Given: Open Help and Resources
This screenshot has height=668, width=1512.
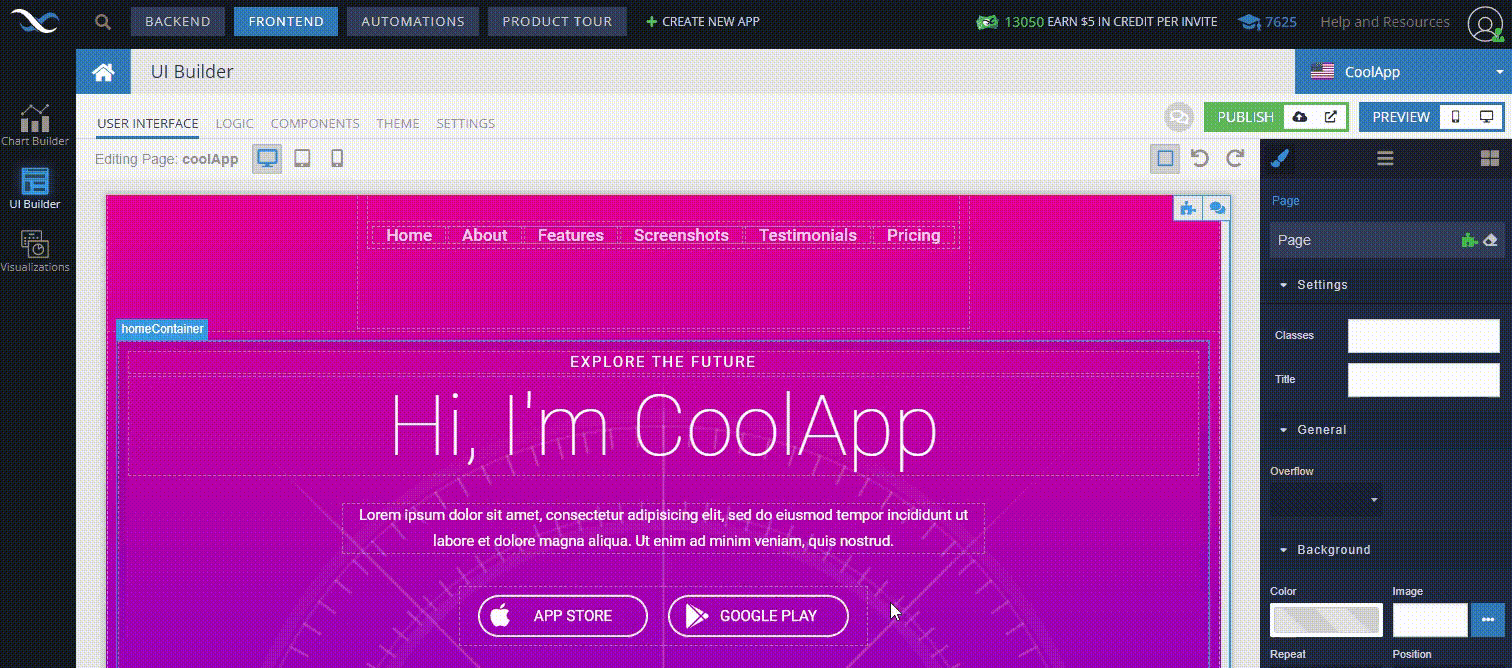Looking at the screenshot, I should click(x=1385, y=22).
